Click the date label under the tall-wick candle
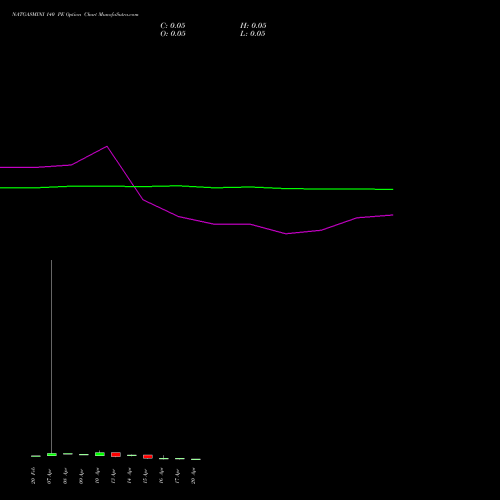This screenshot has height=500, width=500. tap(49, 476)
